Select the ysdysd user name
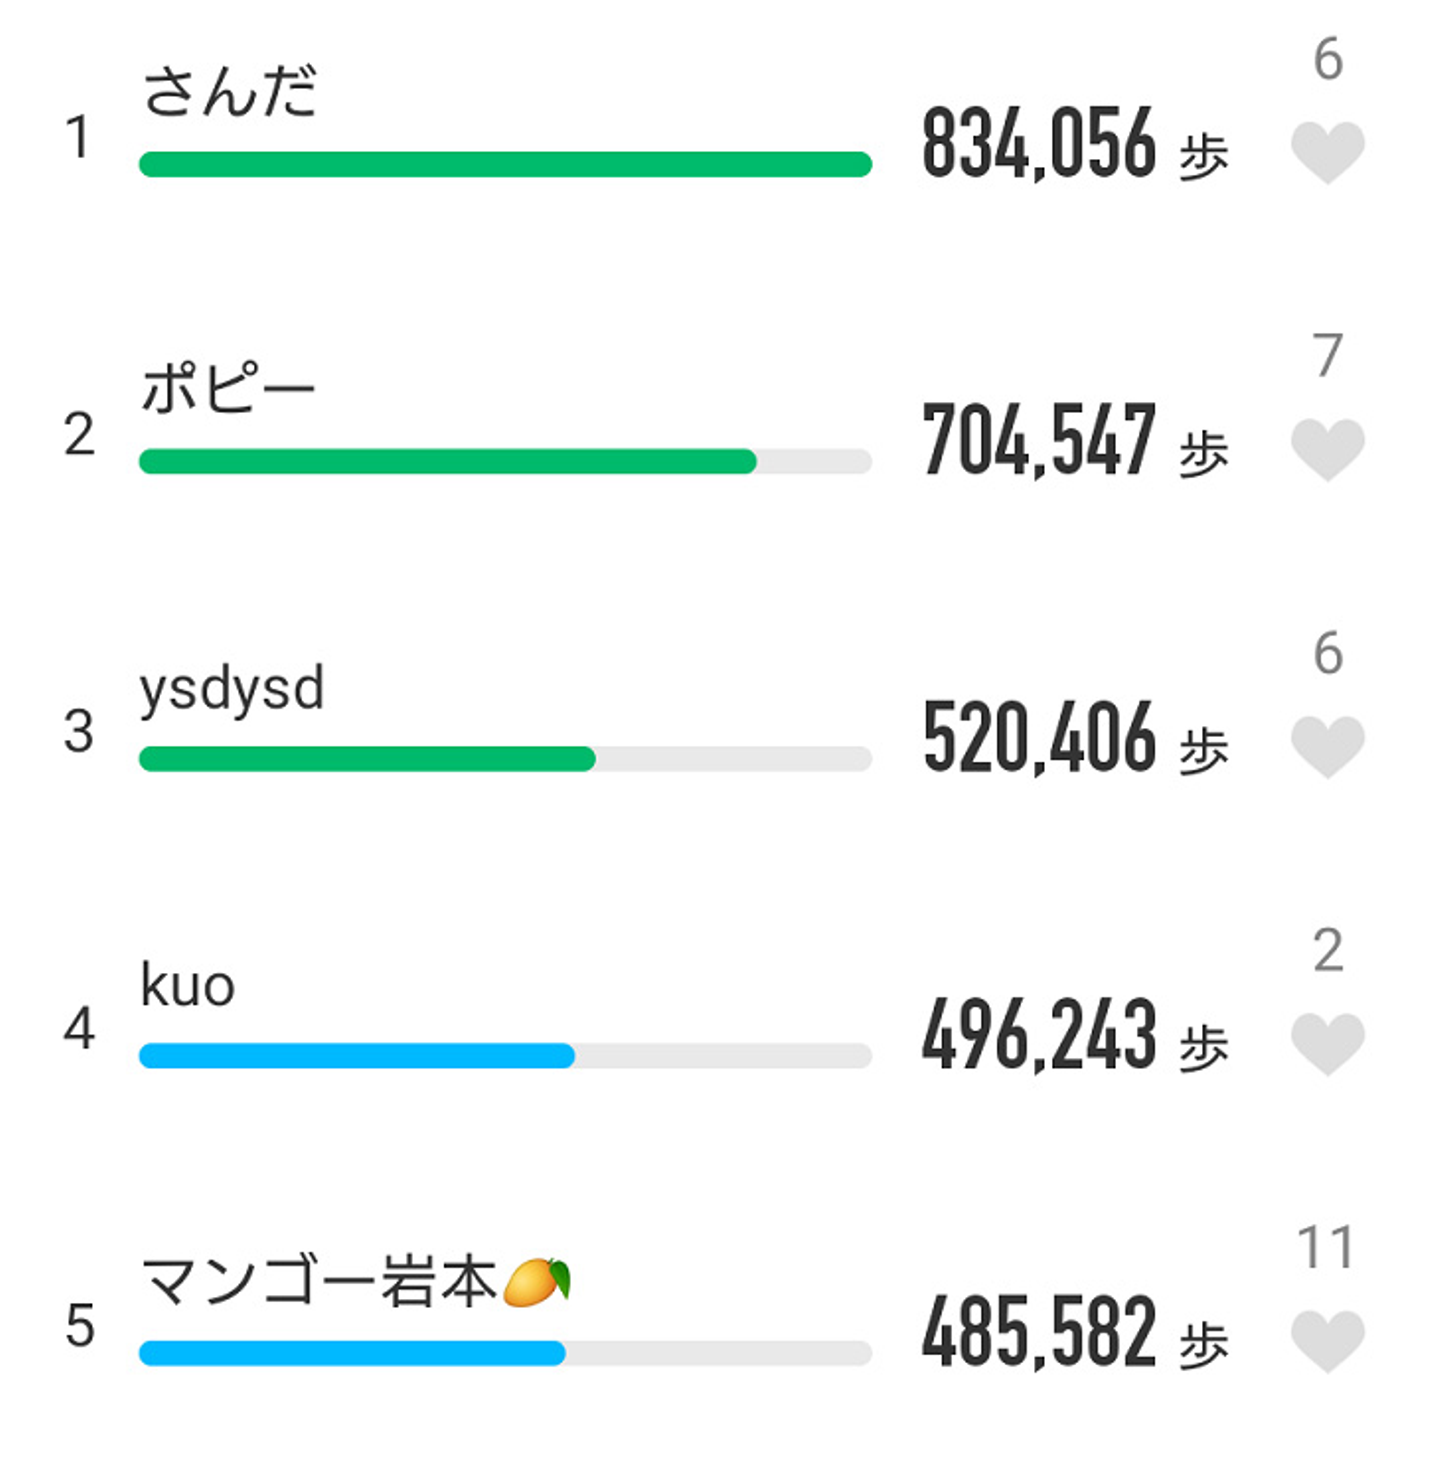1440x1460 pixels. coord(232,688)
